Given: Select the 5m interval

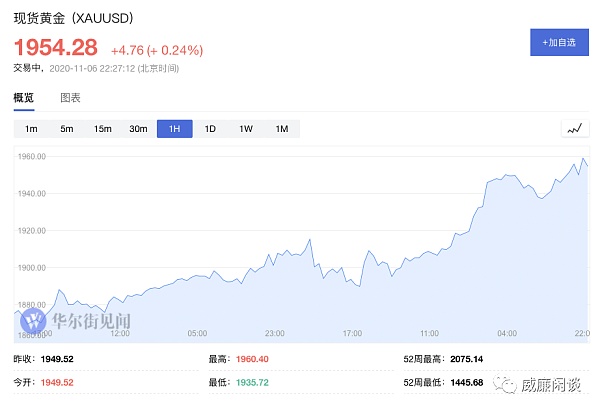Looking at the screenshot, I should pyautogui.click(x=67, y=129).
